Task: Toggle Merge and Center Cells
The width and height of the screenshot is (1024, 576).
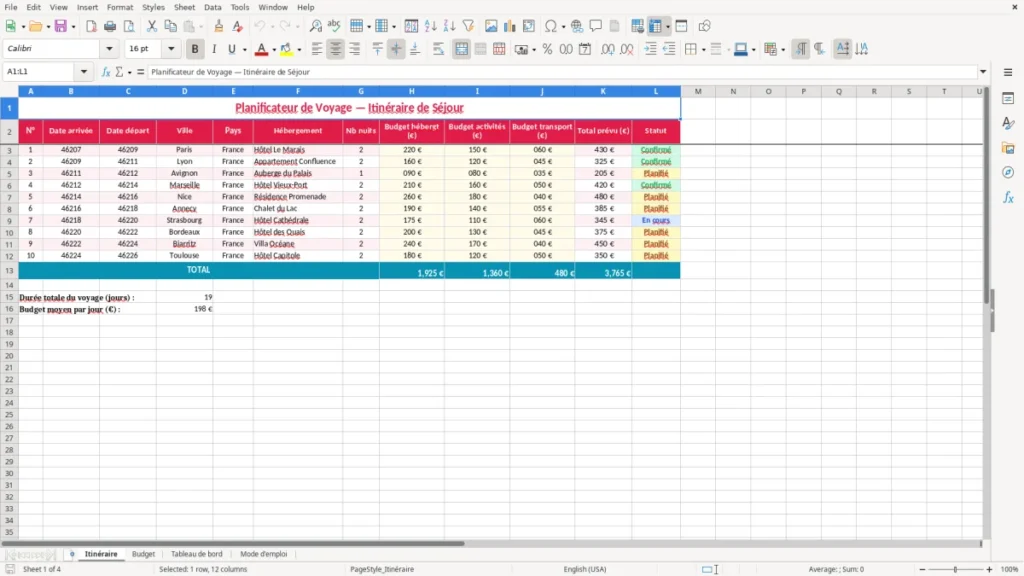Action: [x=461, y=49]
